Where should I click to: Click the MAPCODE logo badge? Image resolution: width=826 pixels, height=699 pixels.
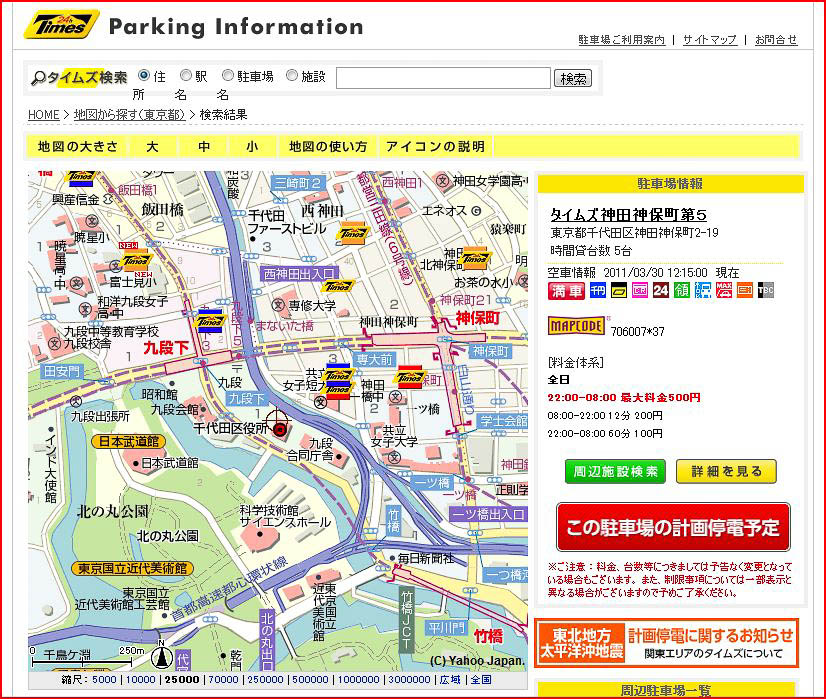click(x=576, y=325)
